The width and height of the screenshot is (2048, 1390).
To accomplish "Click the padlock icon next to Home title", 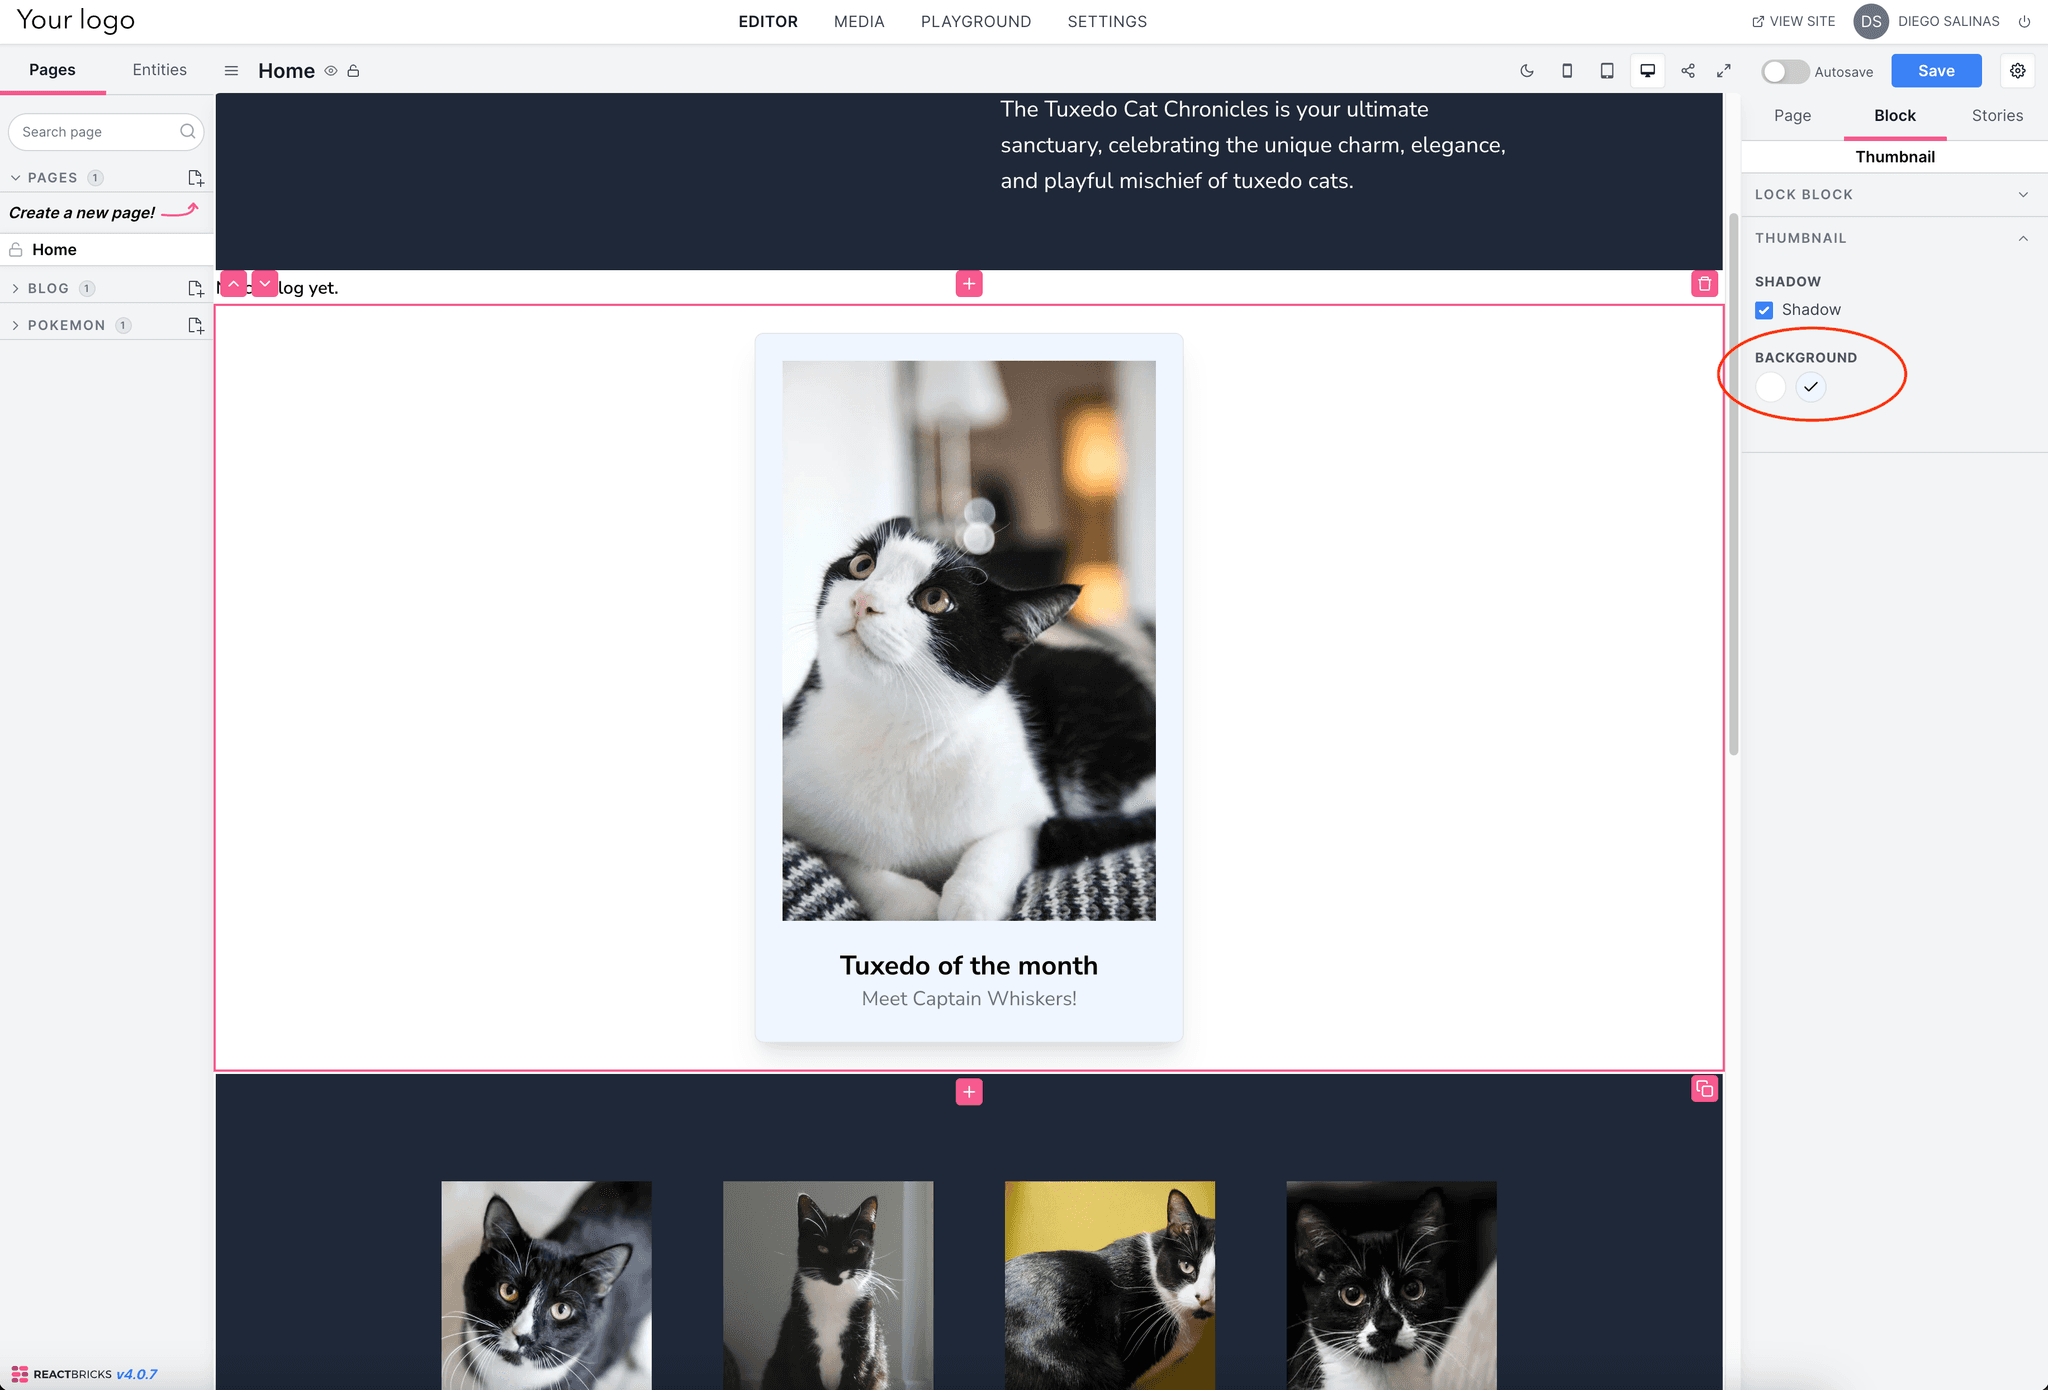I will [353, 71].
